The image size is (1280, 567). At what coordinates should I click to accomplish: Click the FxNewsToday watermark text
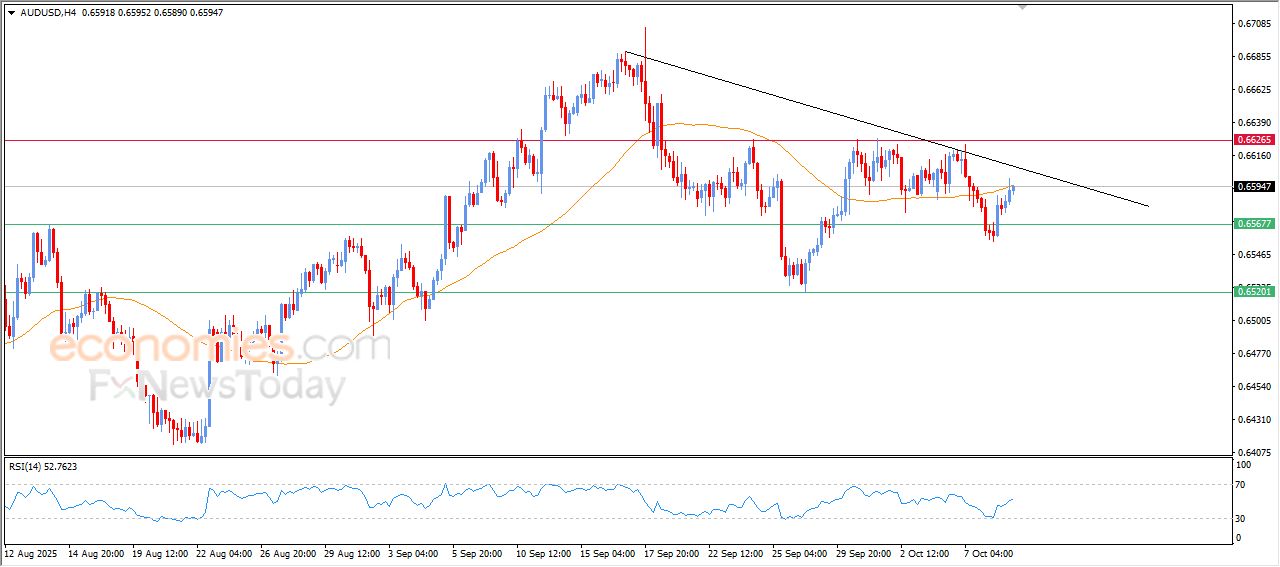click(218, 386)
